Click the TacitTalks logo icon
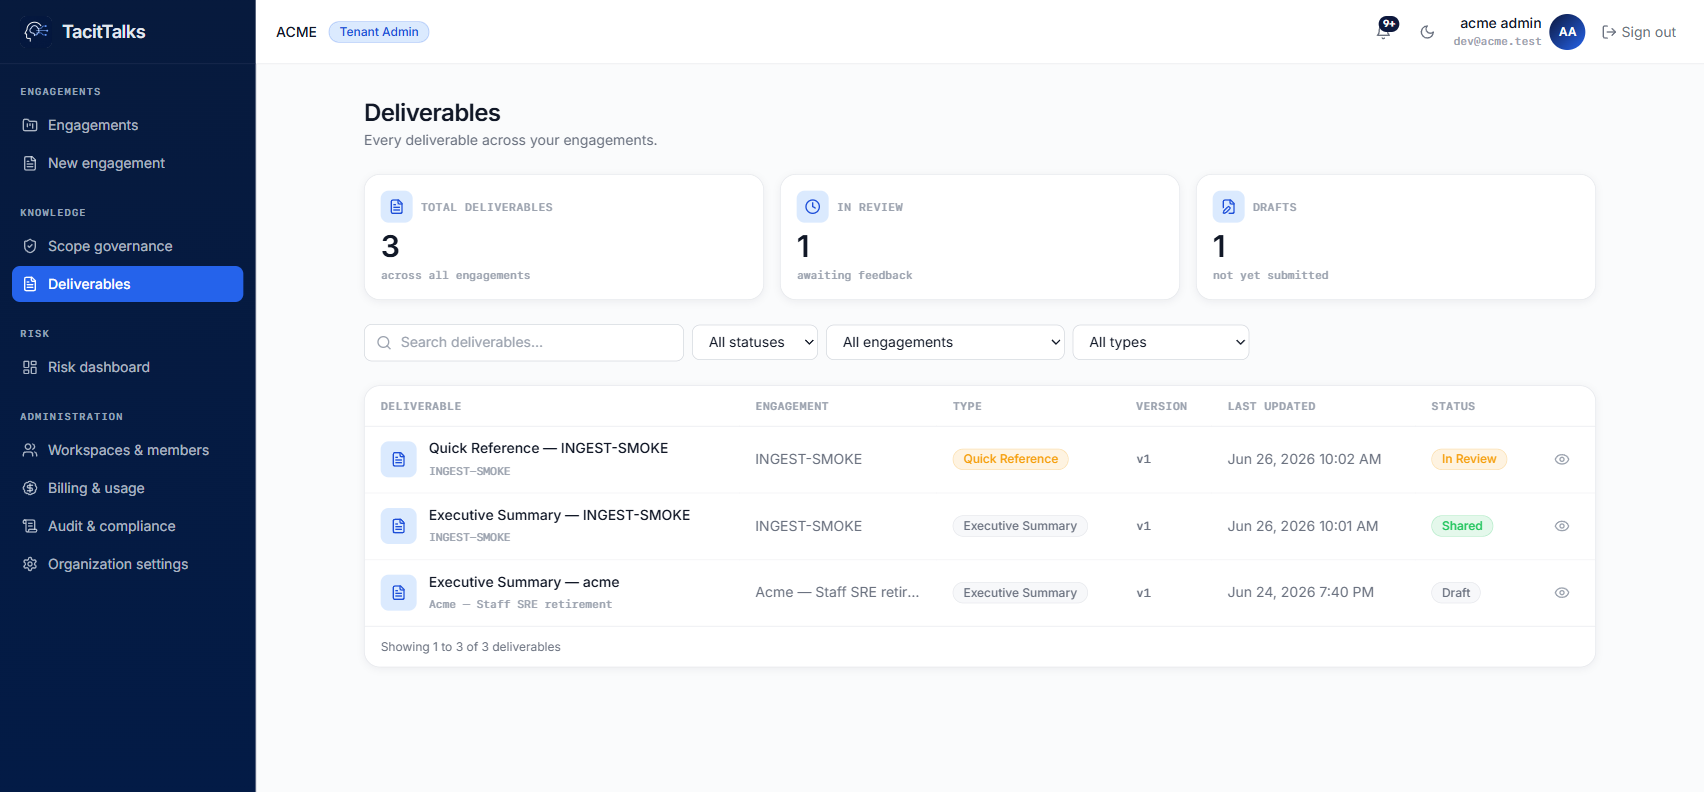This screenshot has height=792, width=1704. click(36, 32)
